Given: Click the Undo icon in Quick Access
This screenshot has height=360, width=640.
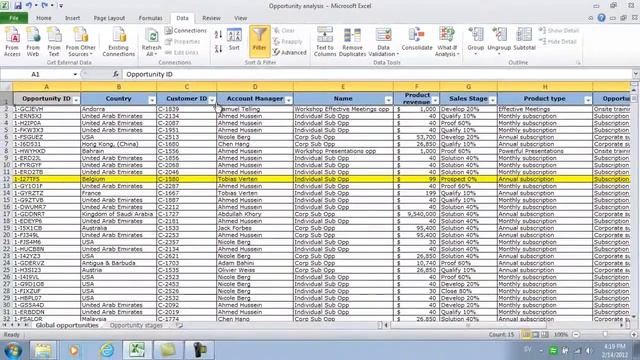Looking at the screenshot, I should click(29, 6).
